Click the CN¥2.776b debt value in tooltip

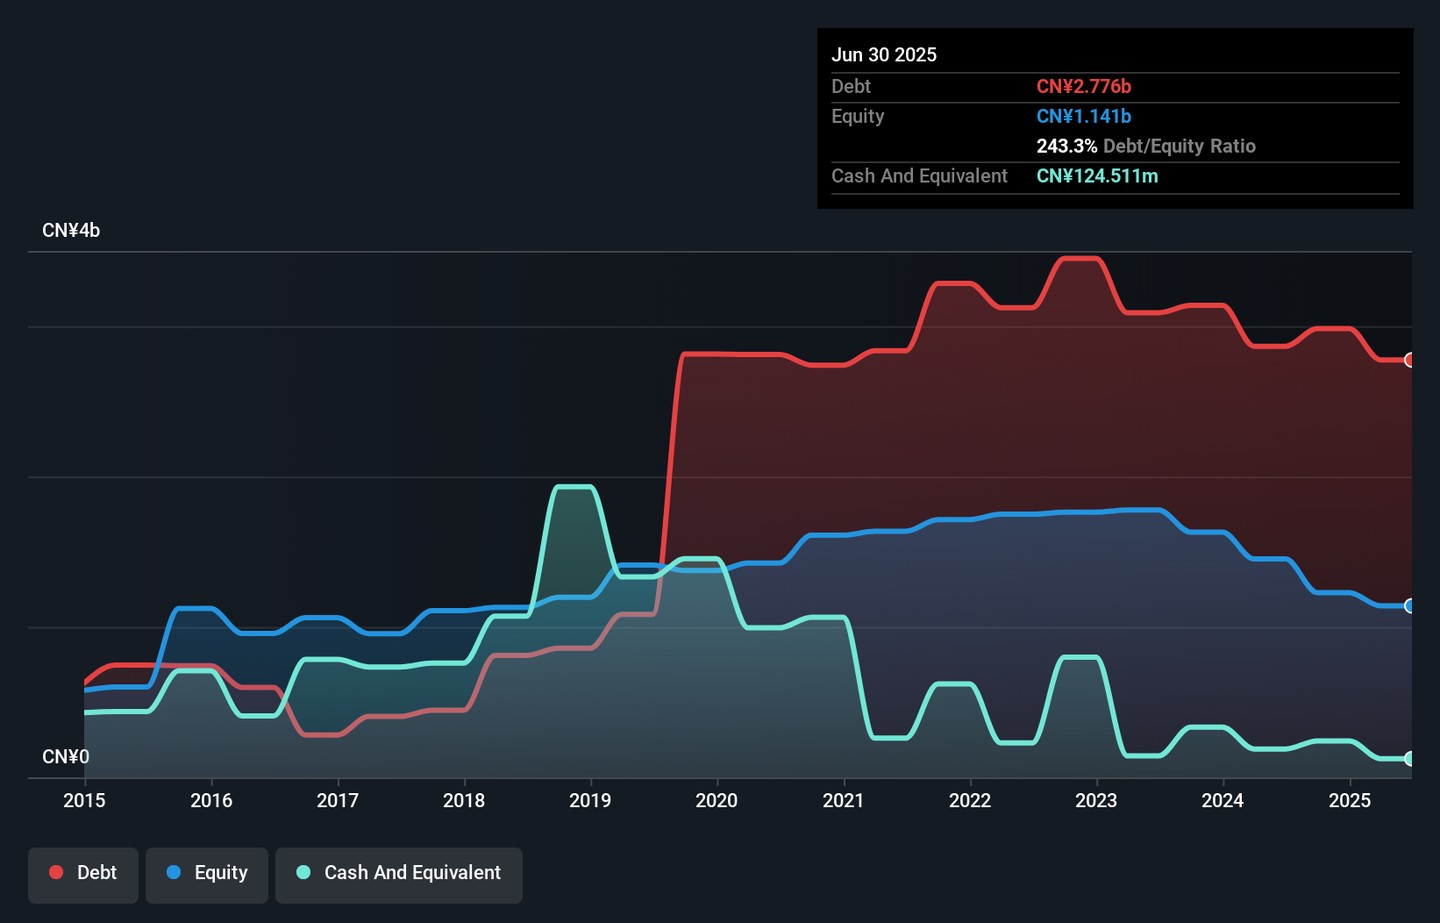[1083, 87]
